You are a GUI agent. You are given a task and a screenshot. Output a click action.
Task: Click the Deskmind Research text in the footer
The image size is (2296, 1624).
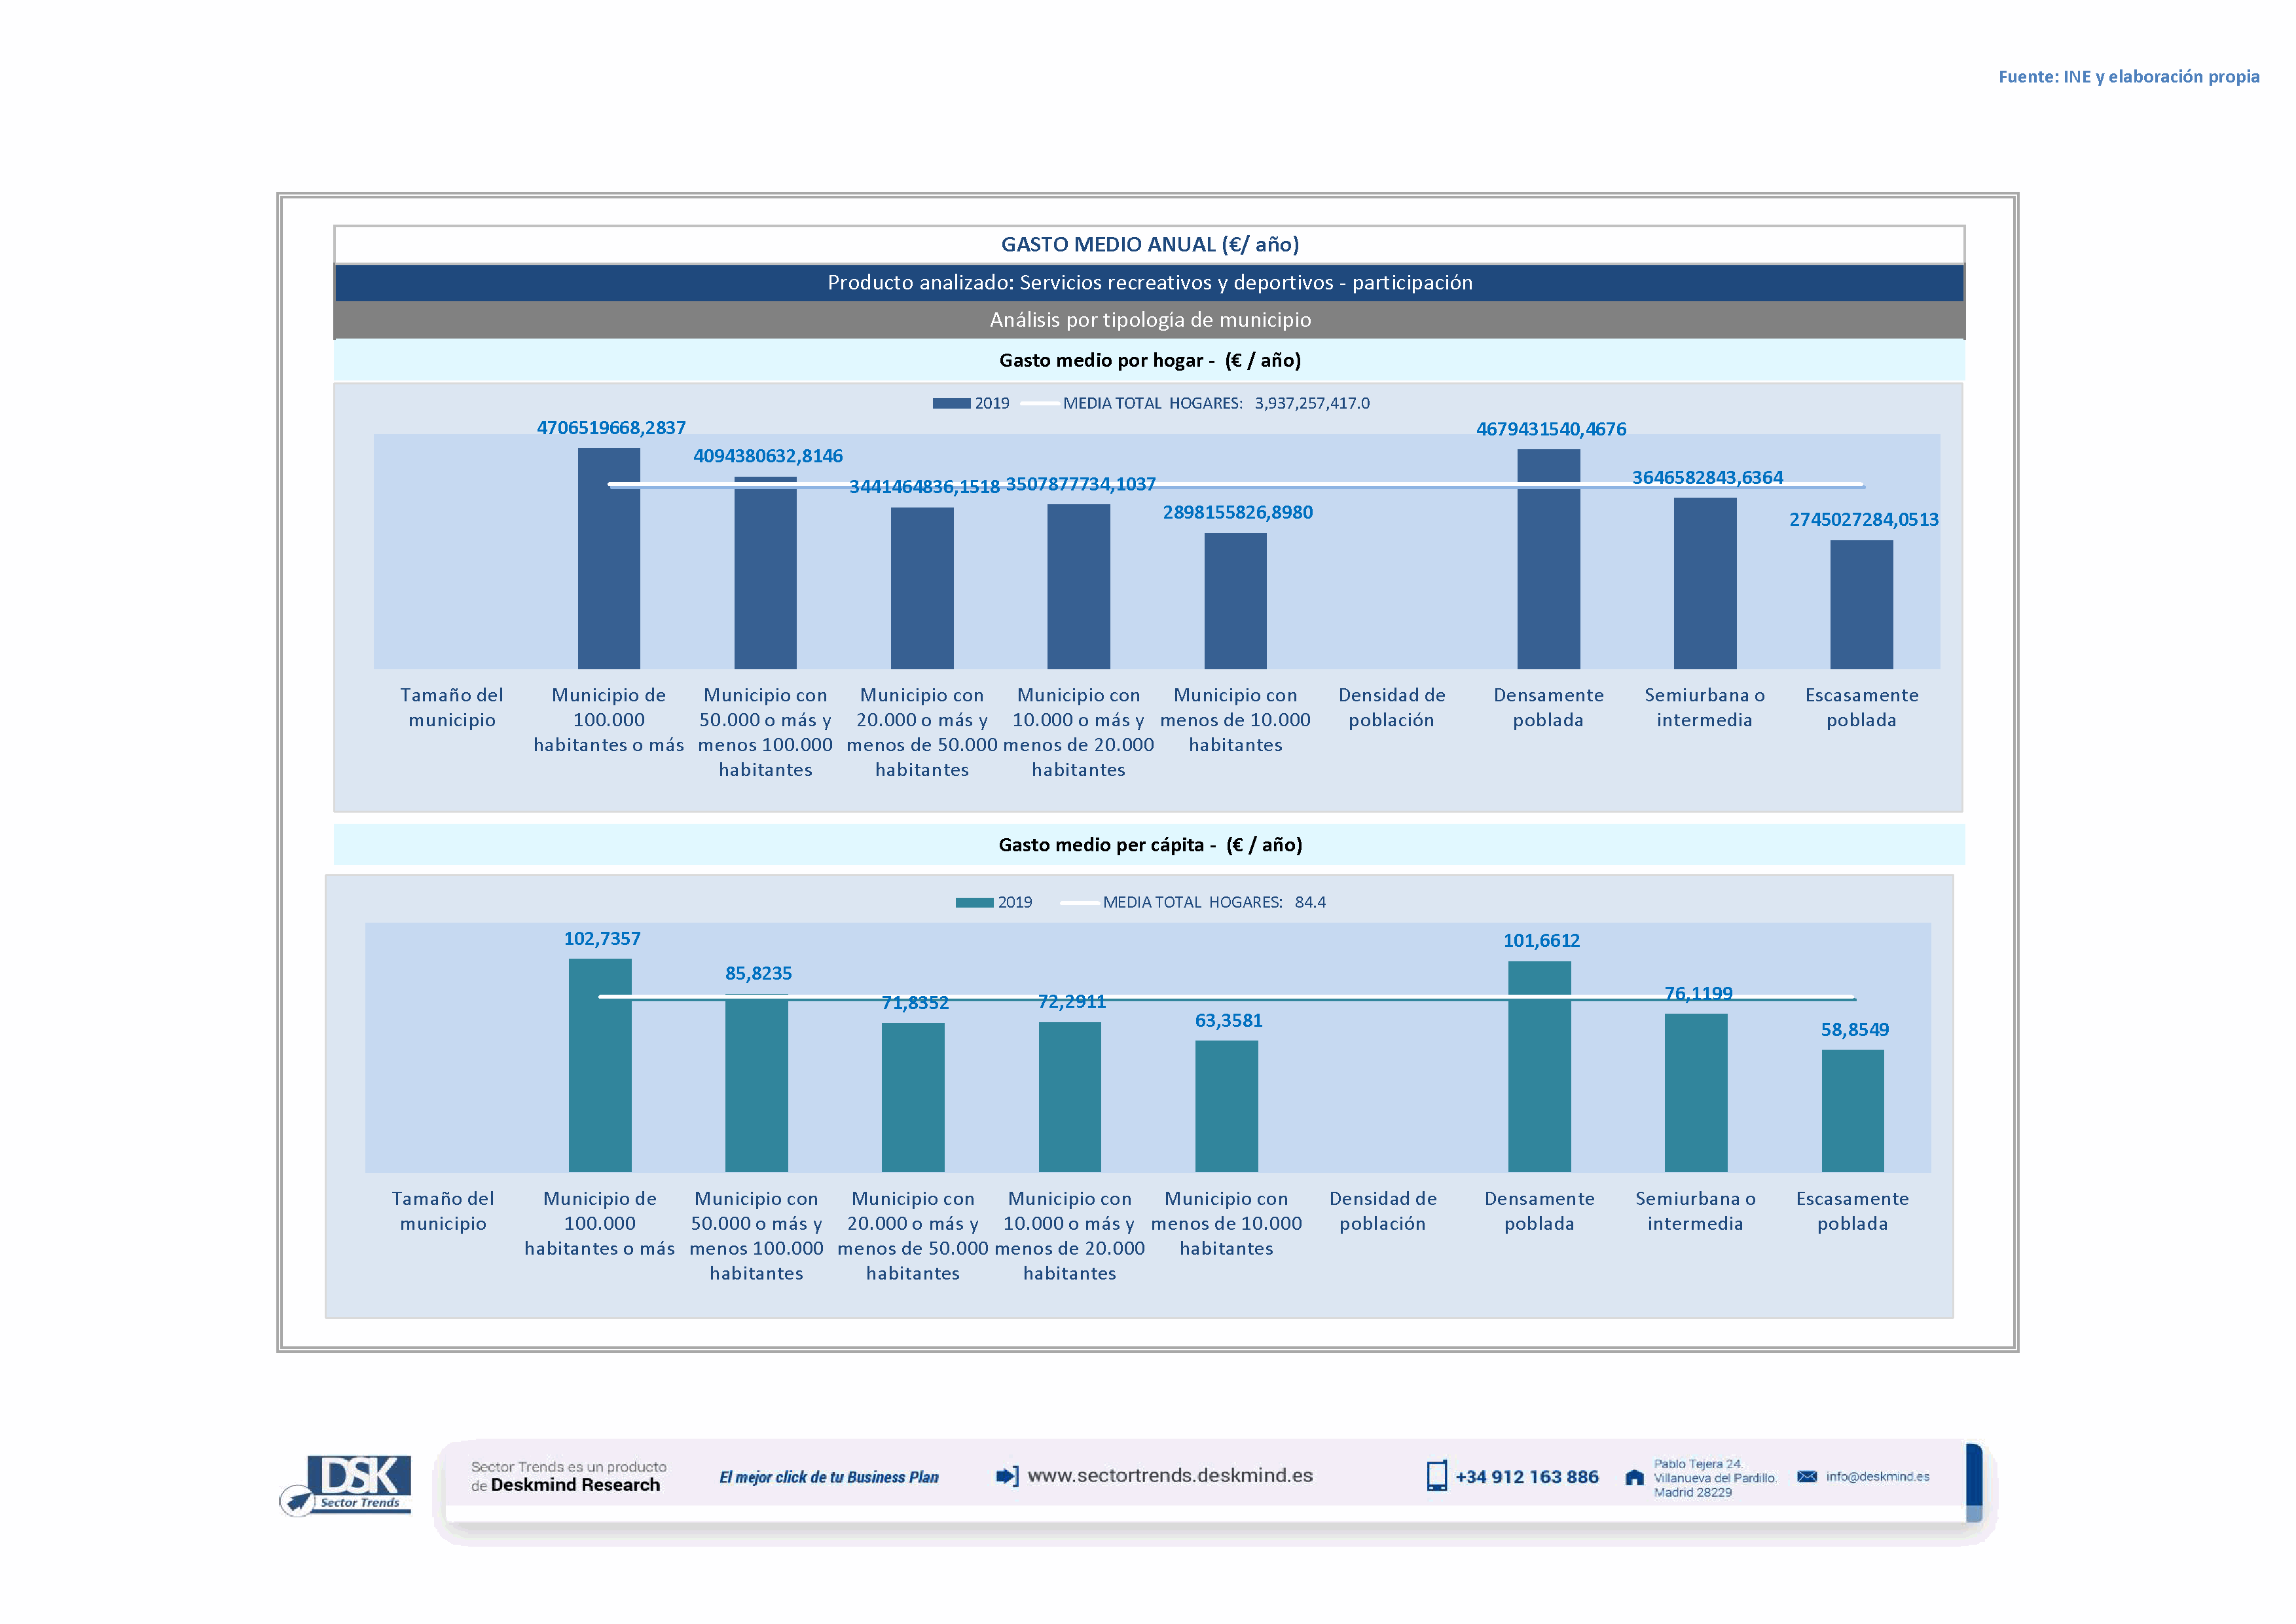tap(575, 1485)
